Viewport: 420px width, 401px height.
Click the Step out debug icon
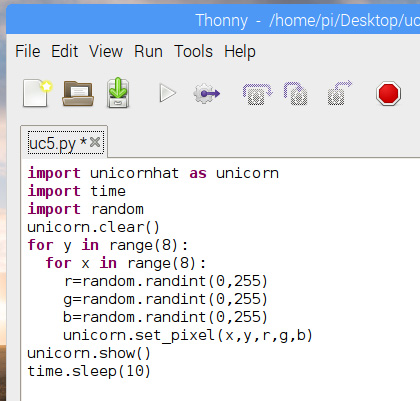[339, 93]
